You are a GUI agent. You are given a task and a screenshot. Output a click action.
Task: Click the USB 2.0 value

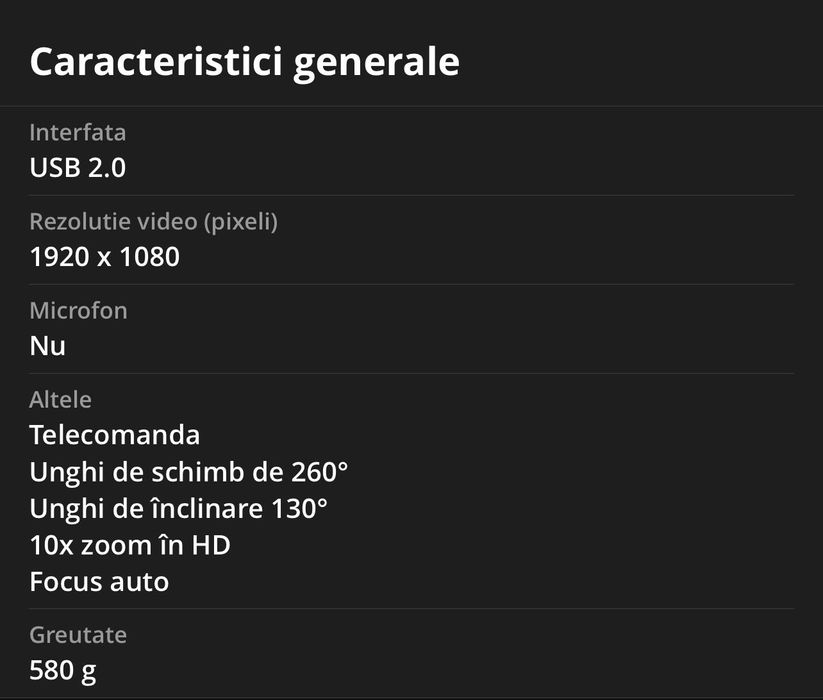tap(77, 168)
